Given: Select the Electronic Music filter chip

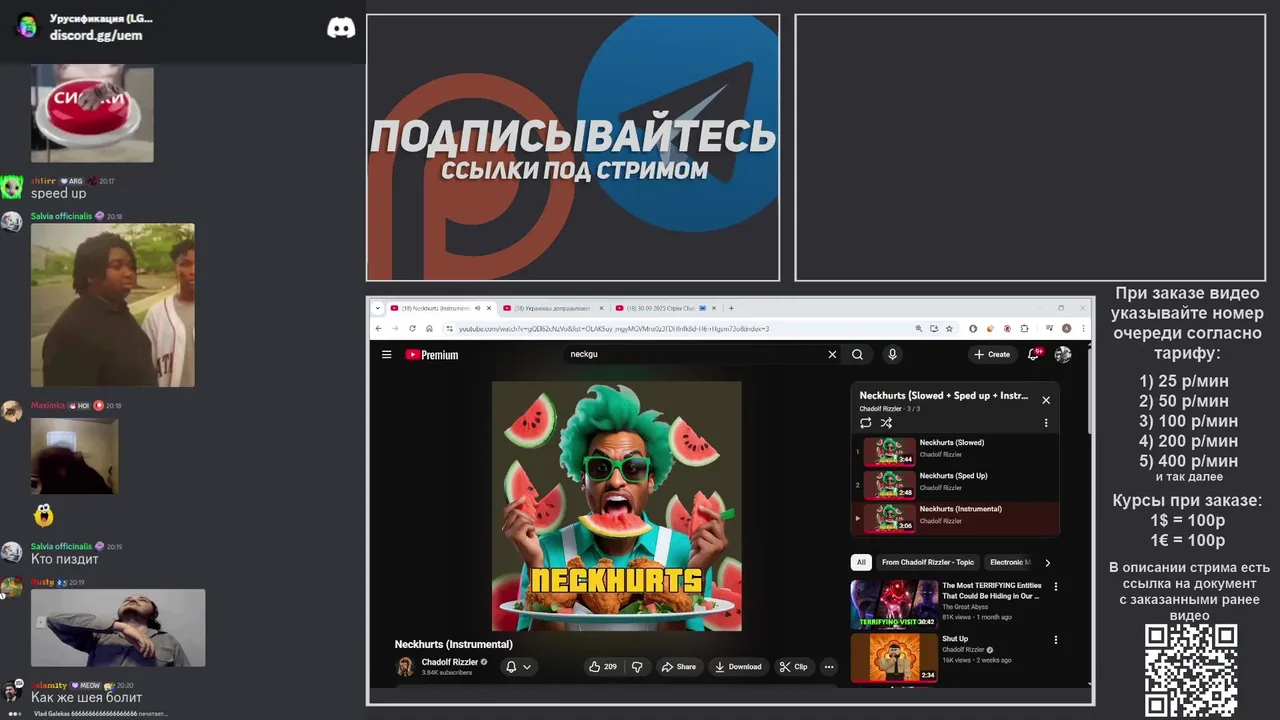Looking at the screenshot, I should coord(1008,562).
